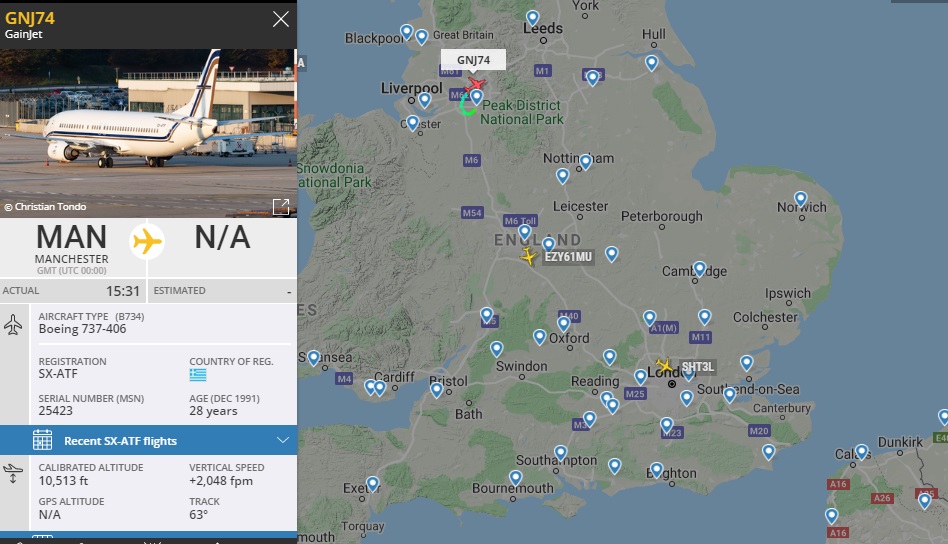Click the Christian Tondo photo credit

(x=45, y=207)
